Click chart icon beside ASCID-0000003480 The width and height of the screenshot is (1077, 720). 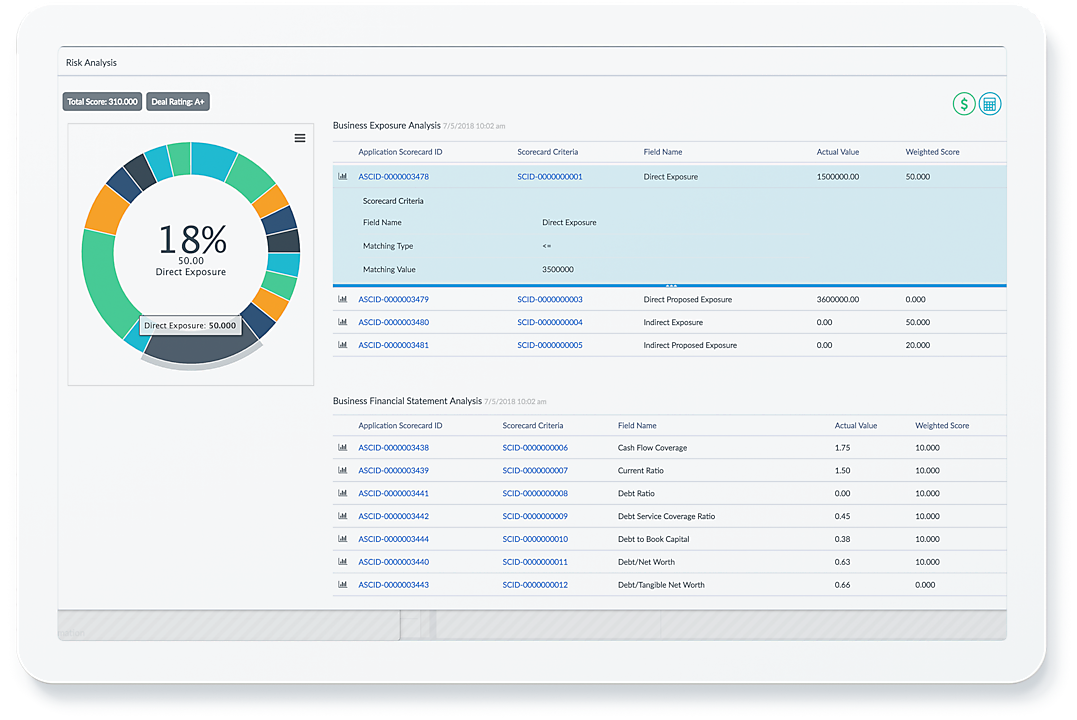pyautogui.click(x=343, y=322)
